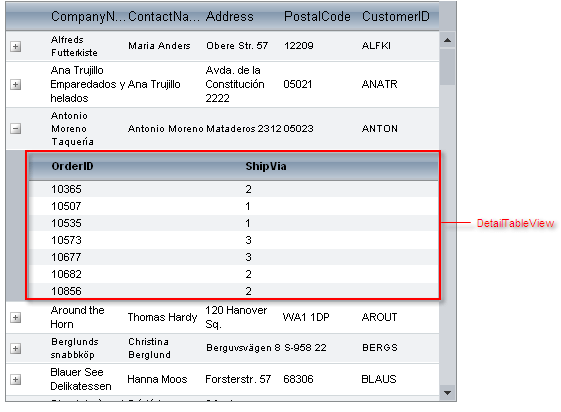Sort by the ContactName column header
The width and height of the screenshot is (561, 412).
click(x=164, y=16)
